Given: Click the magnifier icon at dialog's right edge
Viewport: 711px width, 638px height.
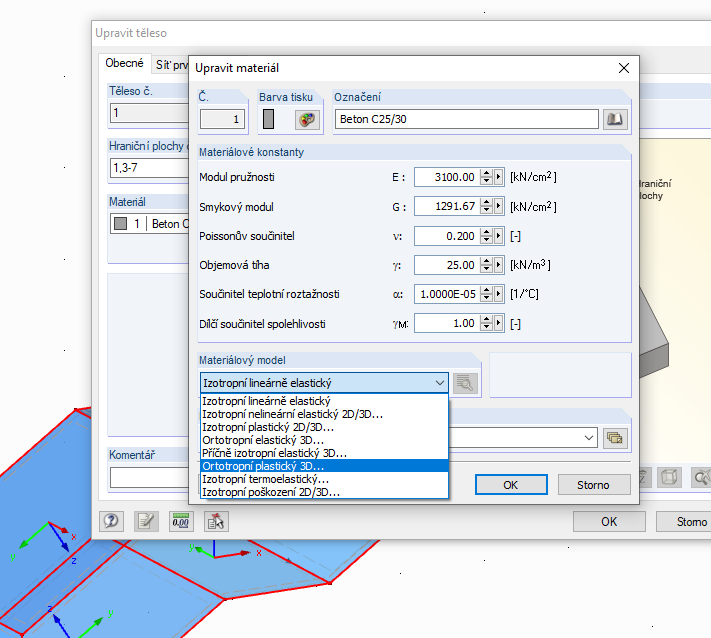Looking at the screenshot, I should click(701, 477).
